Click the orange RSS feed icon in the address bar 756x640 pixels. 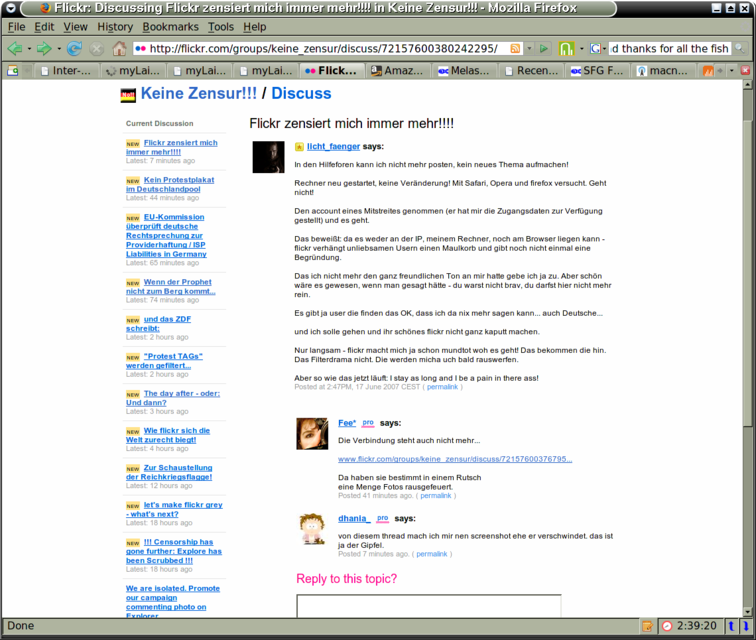tap(515, 48)
